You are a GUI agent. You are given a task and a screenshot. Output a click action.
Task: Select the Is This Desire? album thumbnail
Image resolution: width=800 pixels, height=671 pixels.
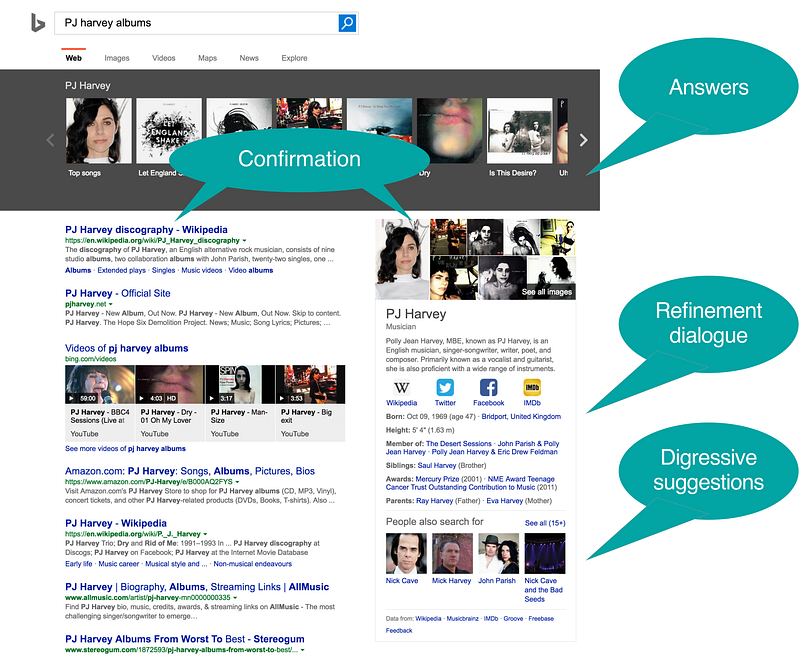tap(519, 131)
